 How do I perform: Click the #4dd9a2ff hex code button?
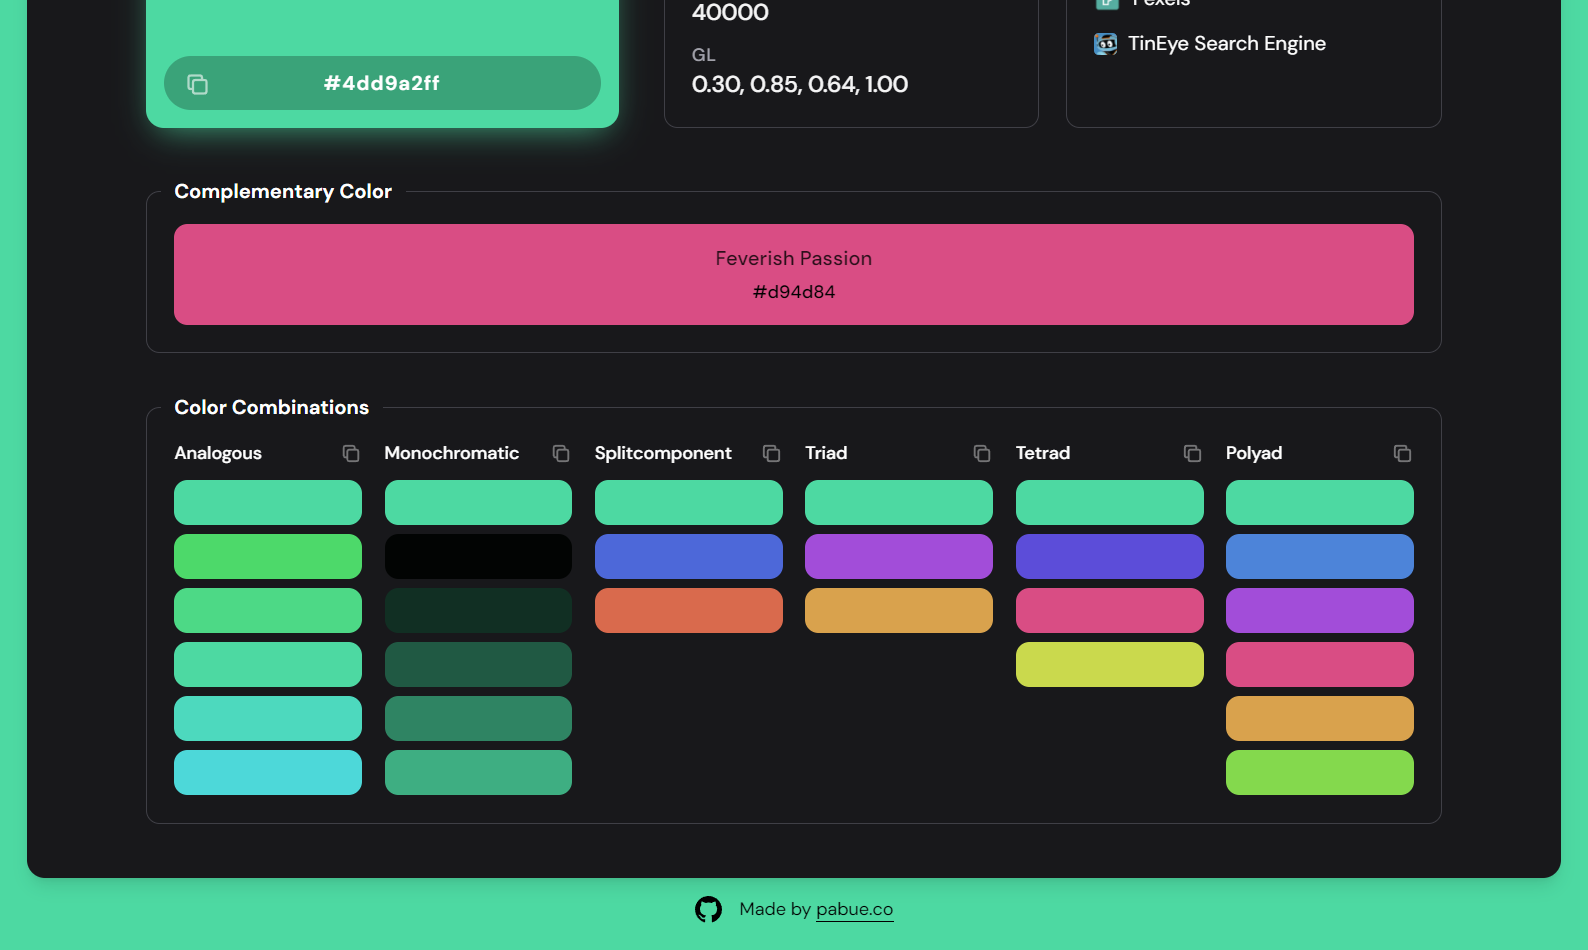(x=382, y=83)
